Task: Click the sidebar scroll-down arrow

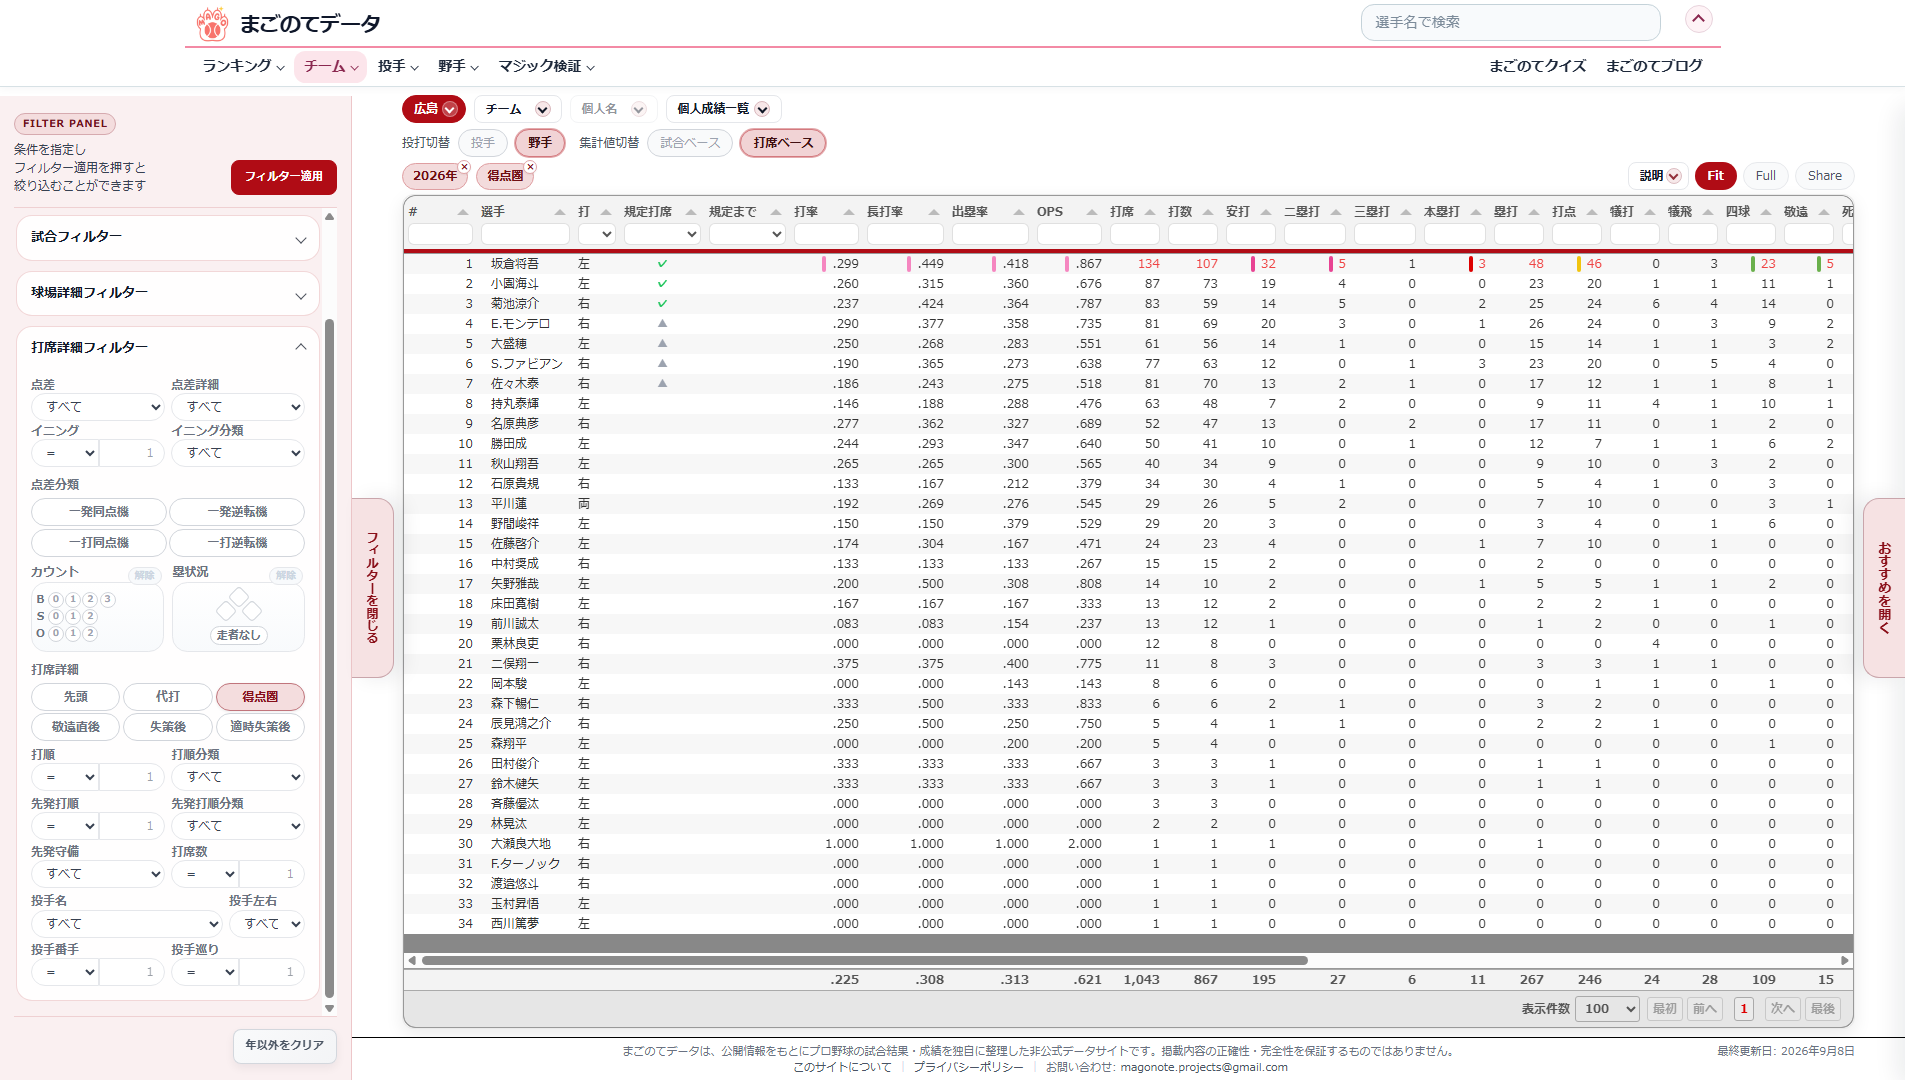Action: pos(329,1009)
